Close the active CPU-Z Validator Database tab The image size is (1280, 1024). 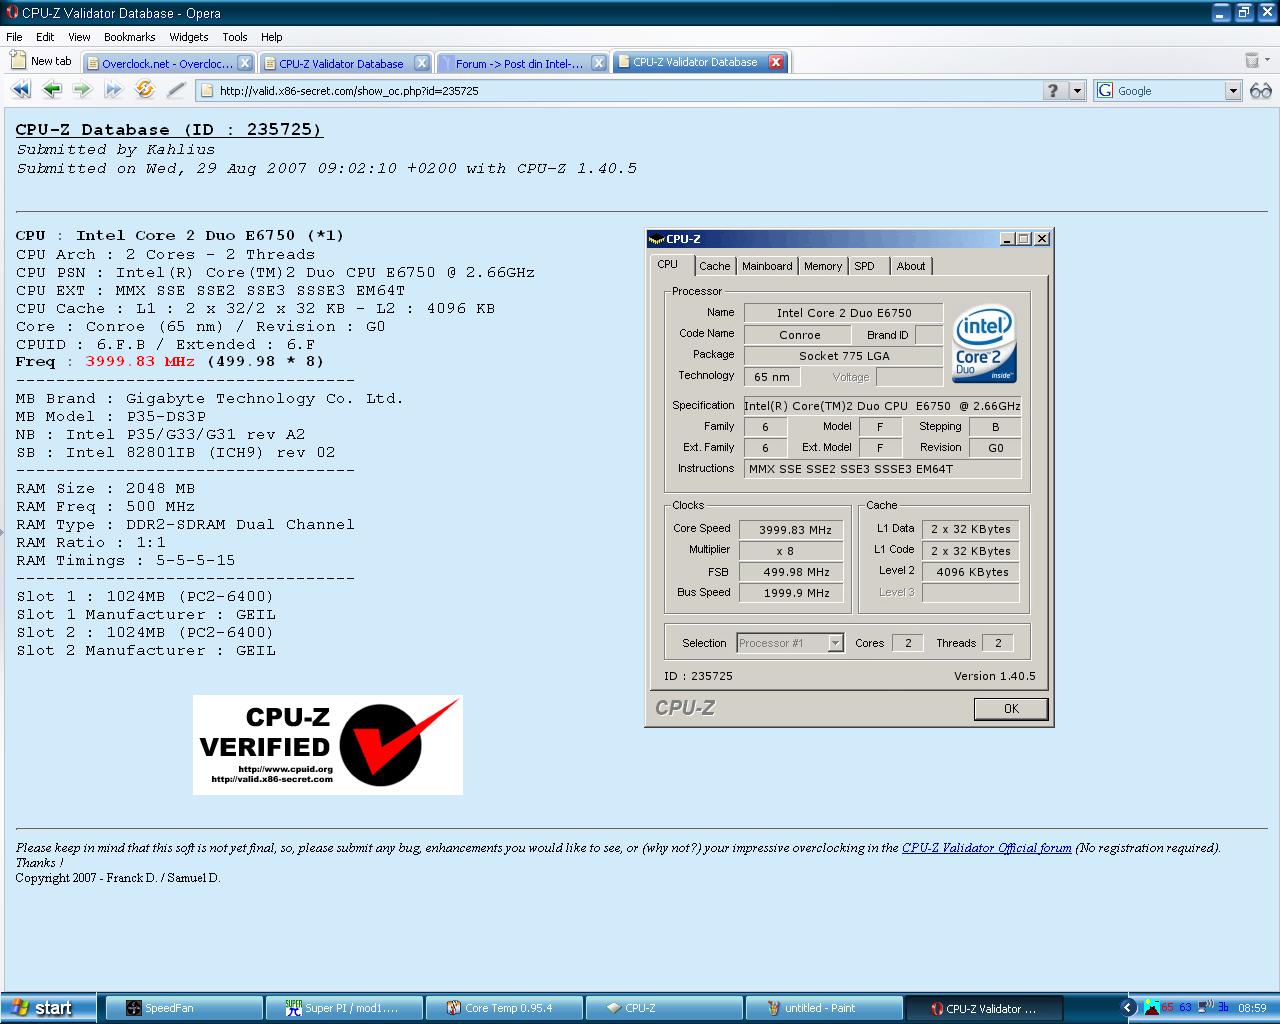776,62
